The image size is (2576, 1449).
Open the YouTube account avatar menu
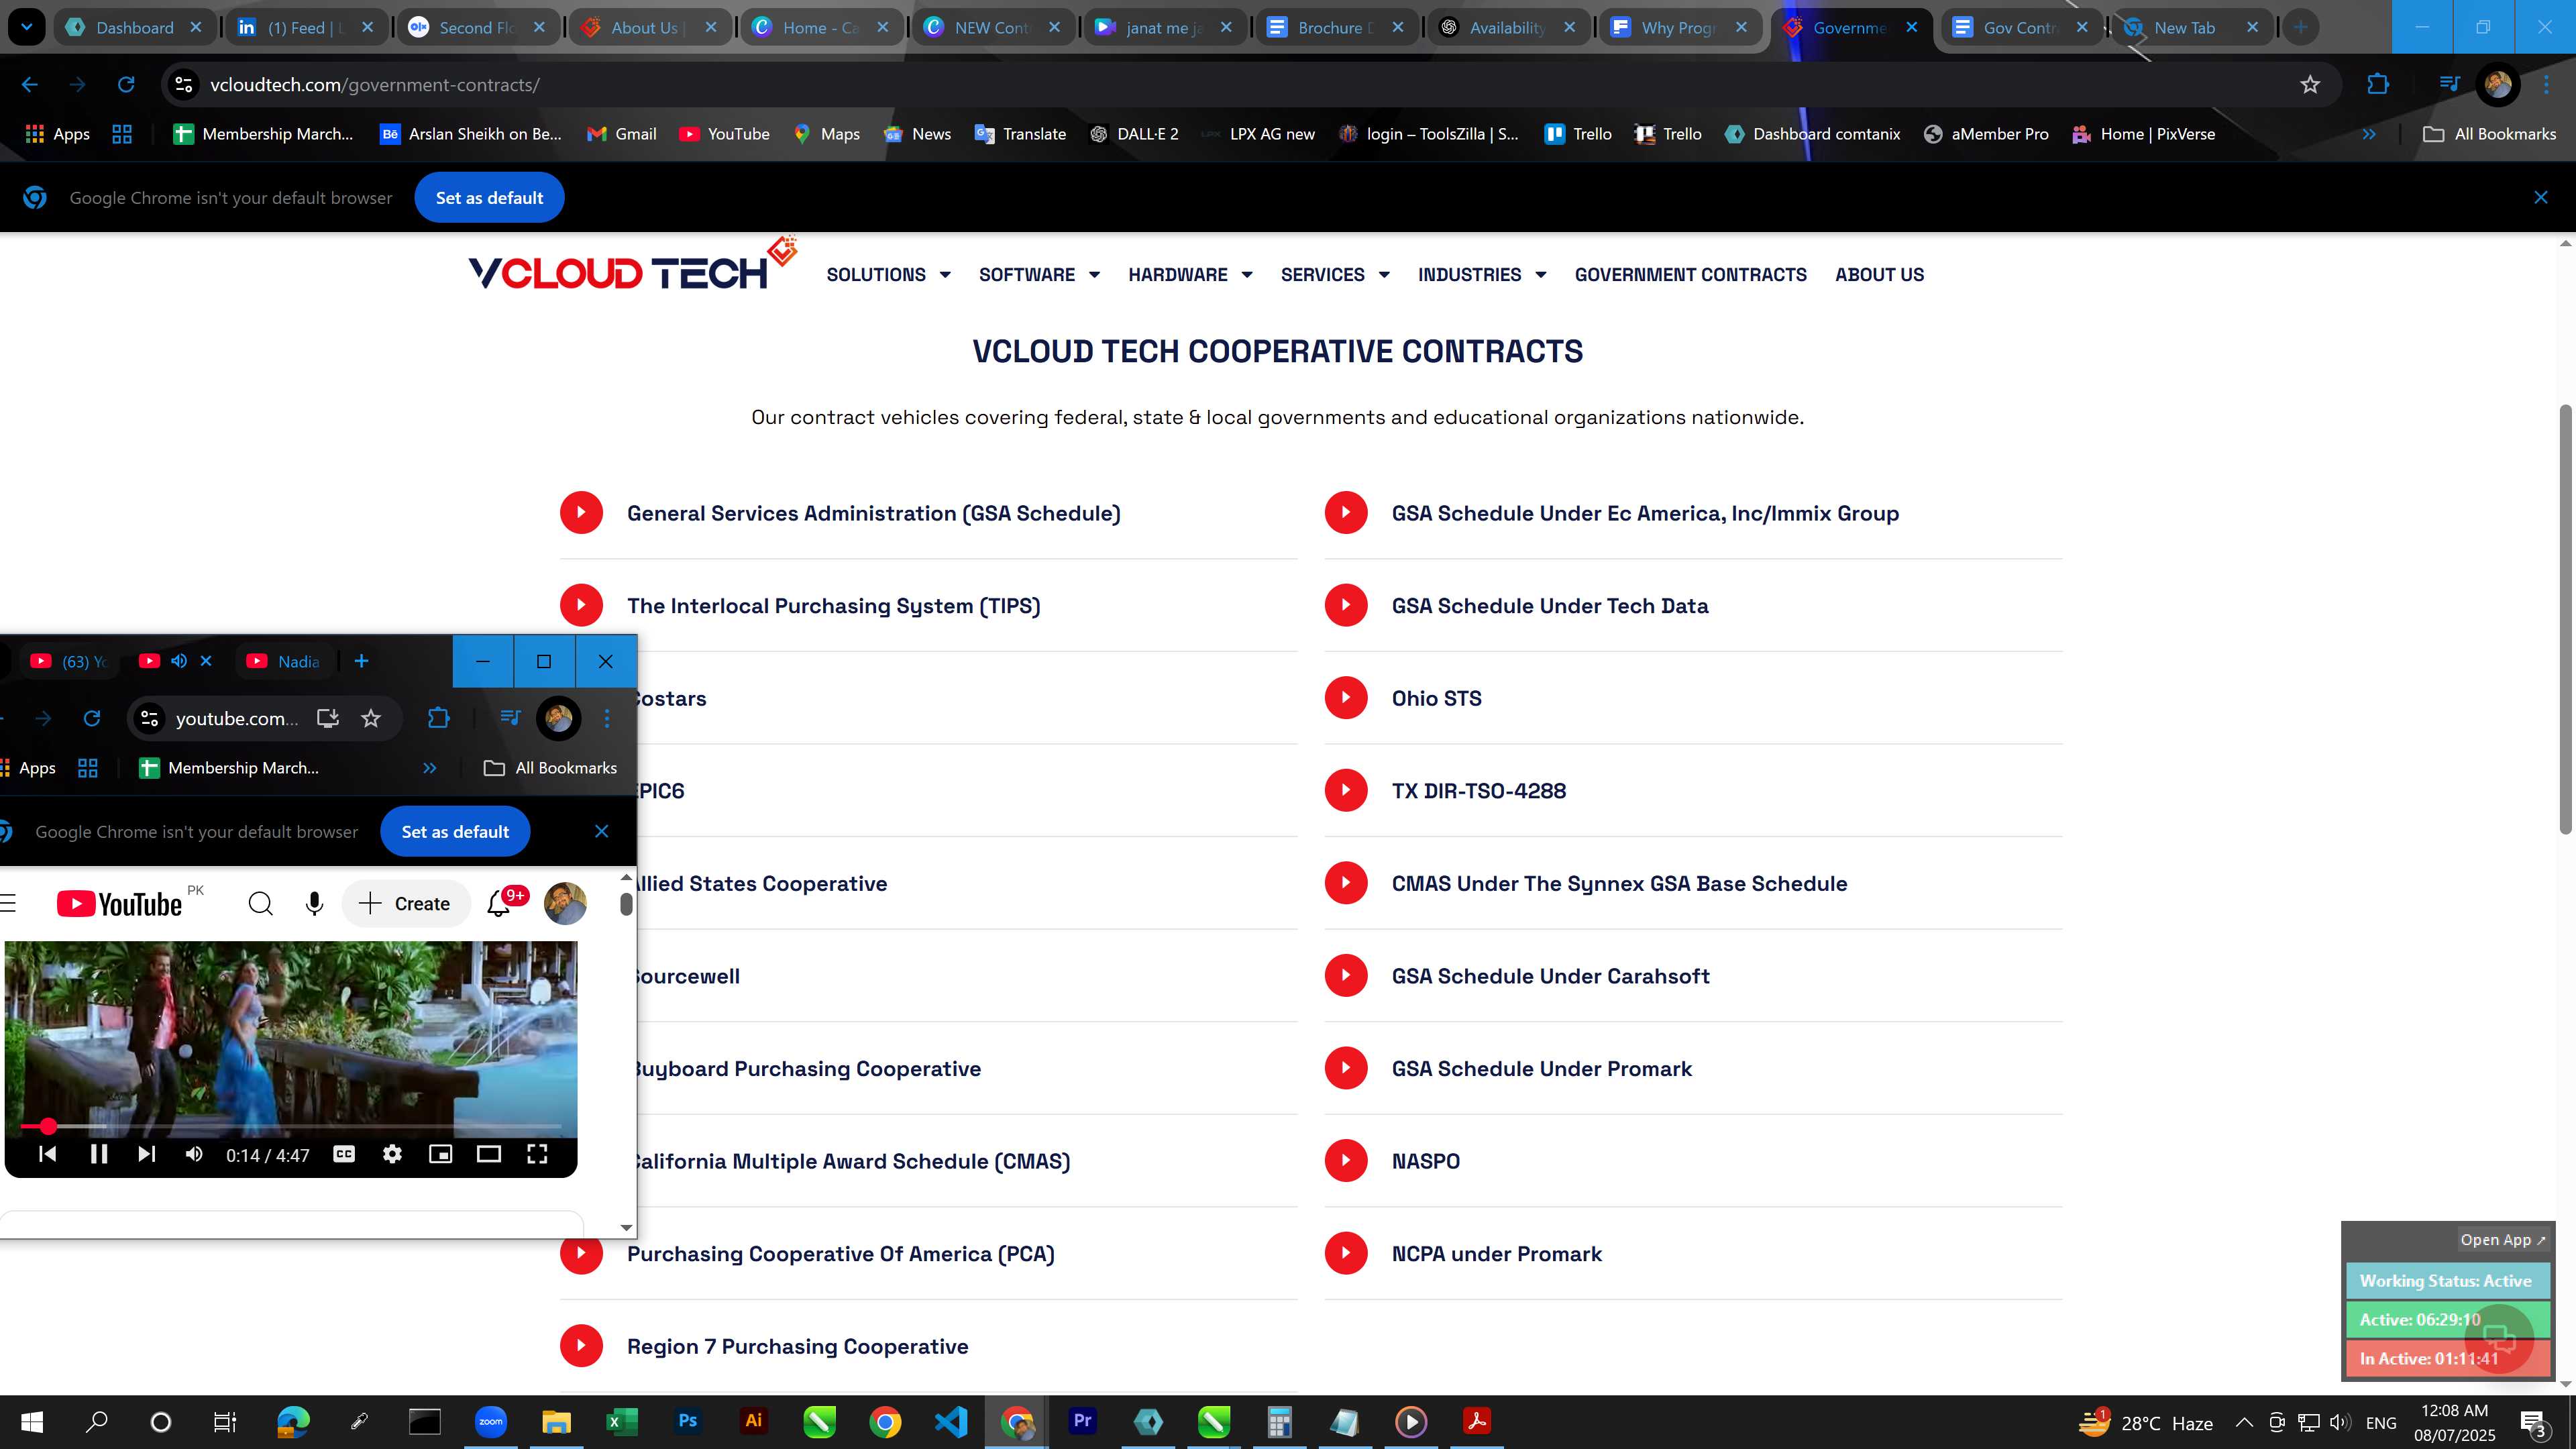pos(565,904)
